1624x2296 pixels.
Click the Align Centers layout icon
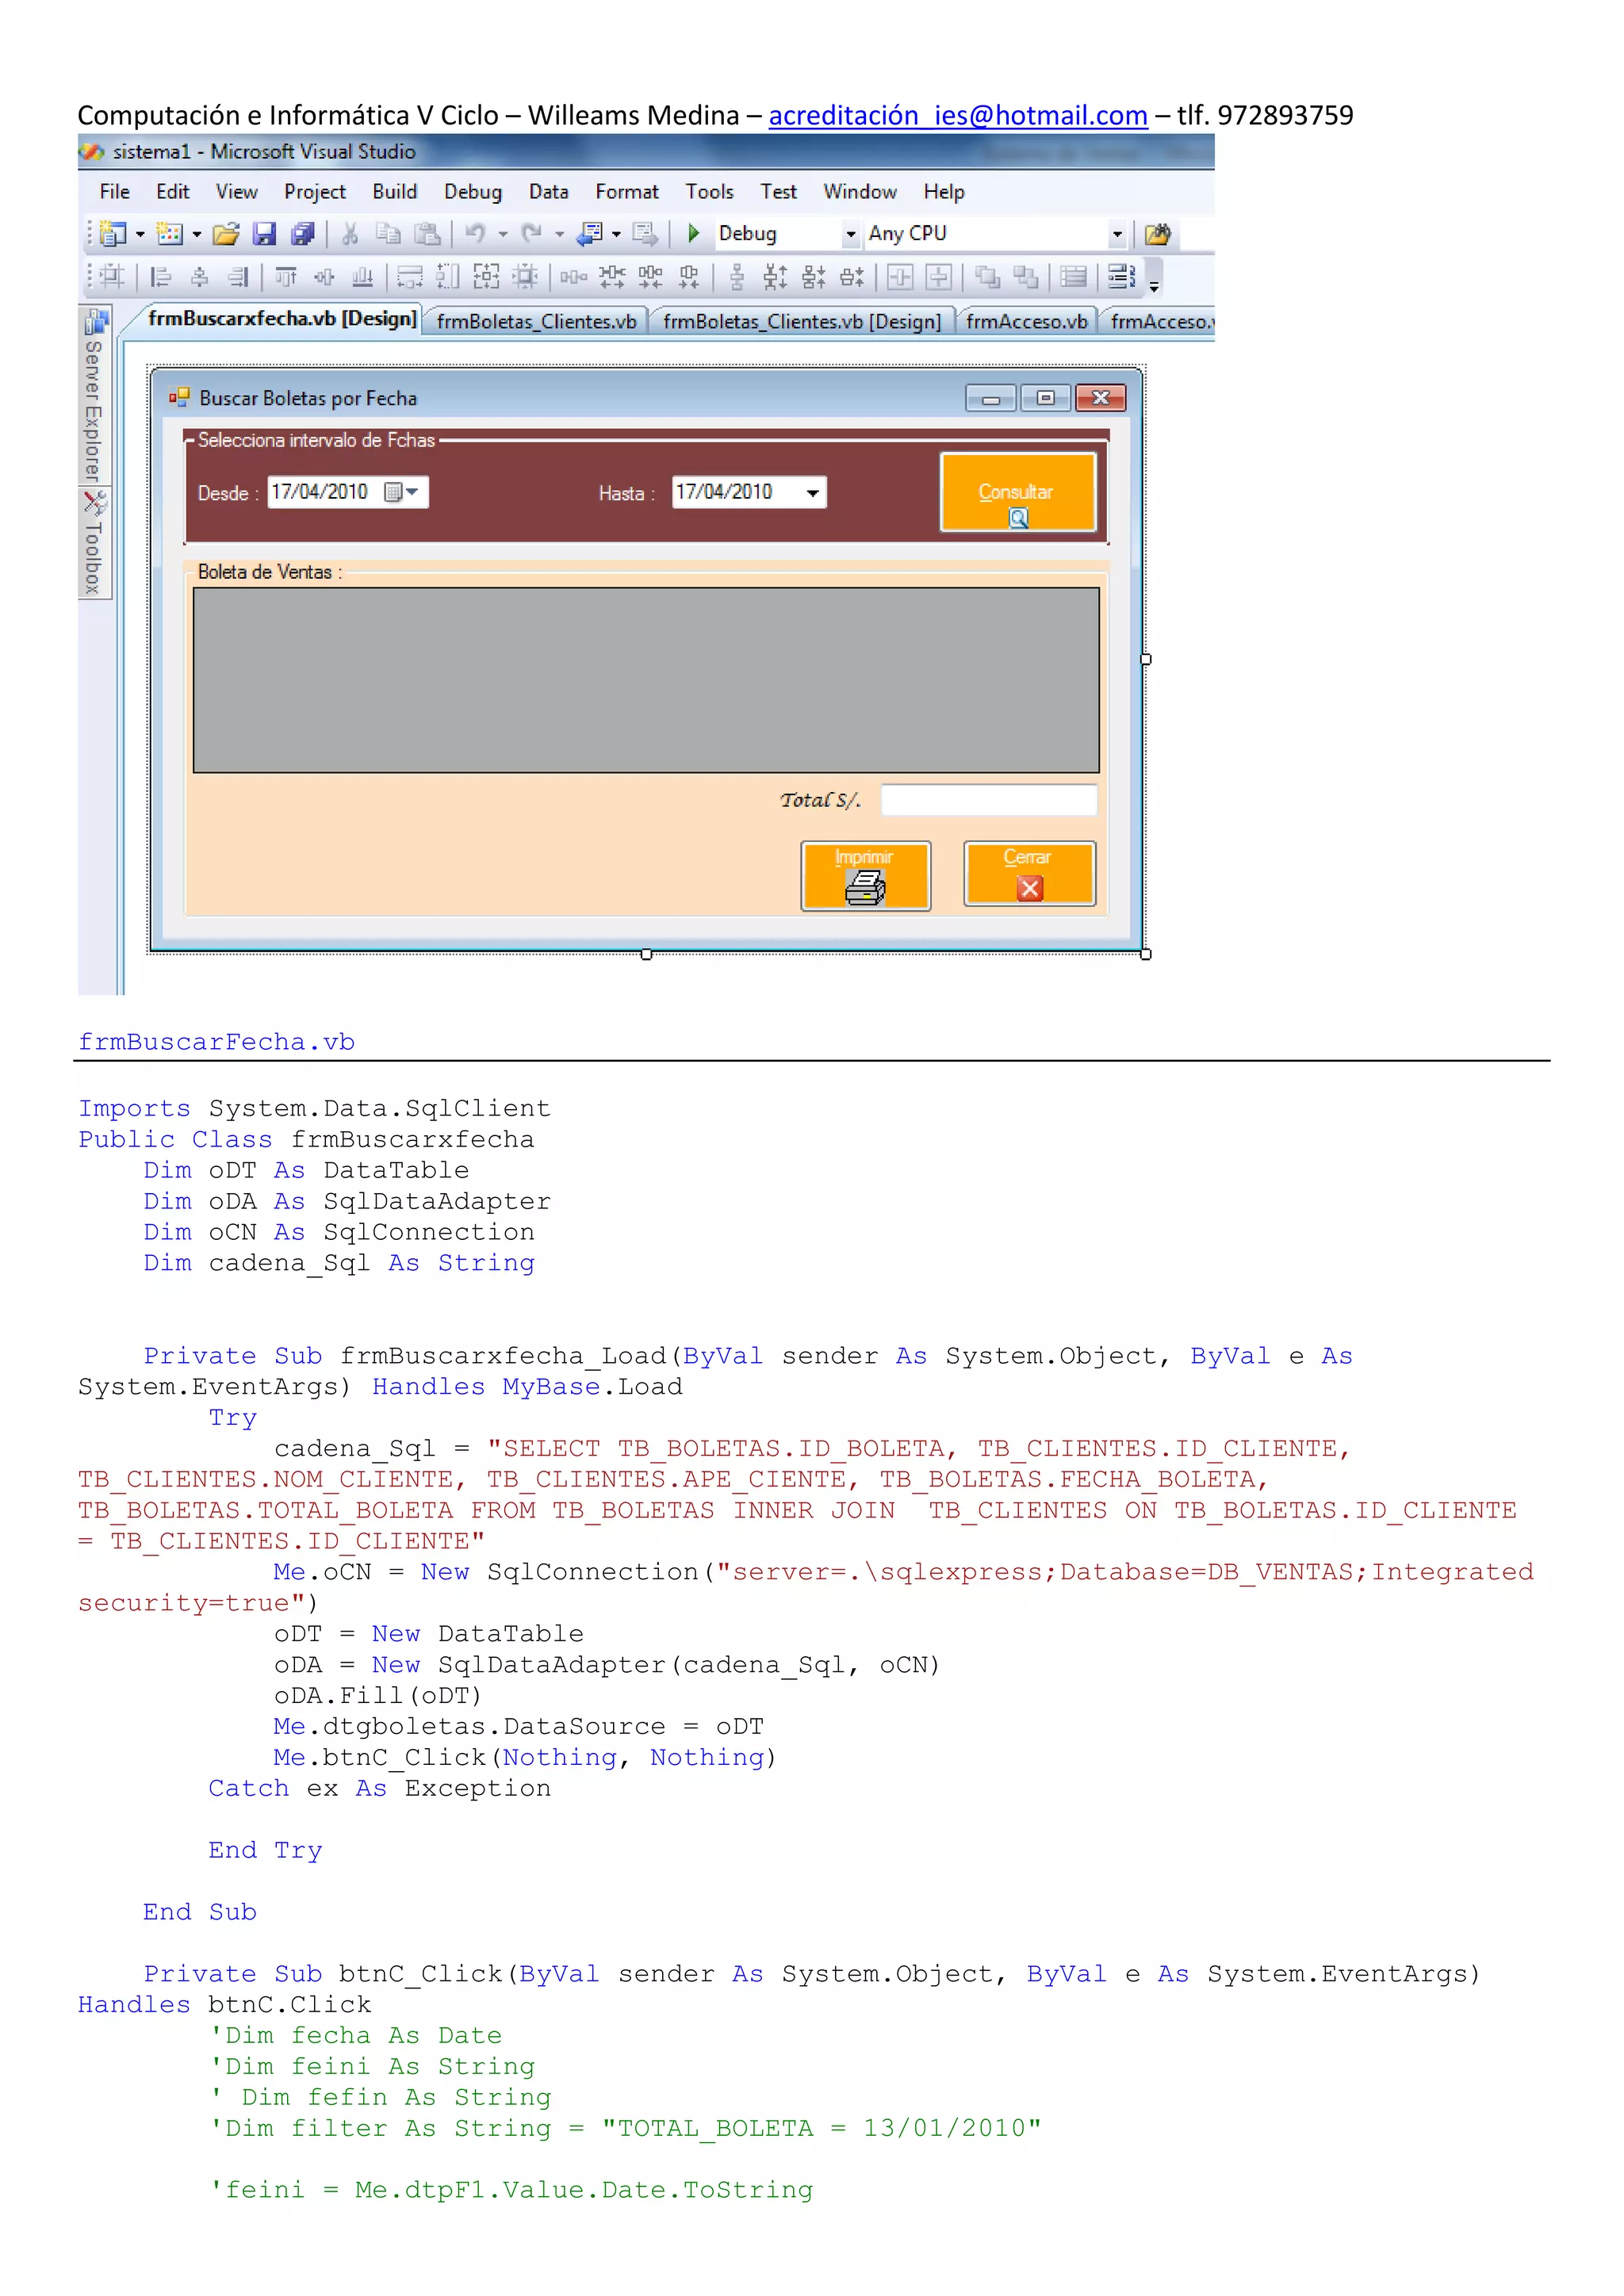click(x=199, y=277)
